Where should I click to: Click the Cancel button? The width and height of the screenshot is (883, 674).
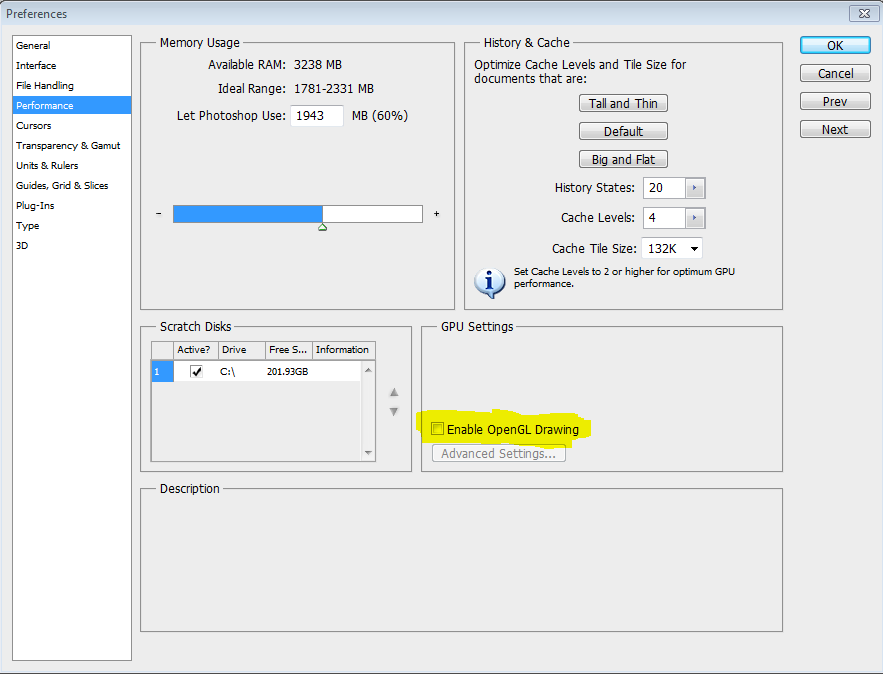pyautogui.click(x=835, y=73)
